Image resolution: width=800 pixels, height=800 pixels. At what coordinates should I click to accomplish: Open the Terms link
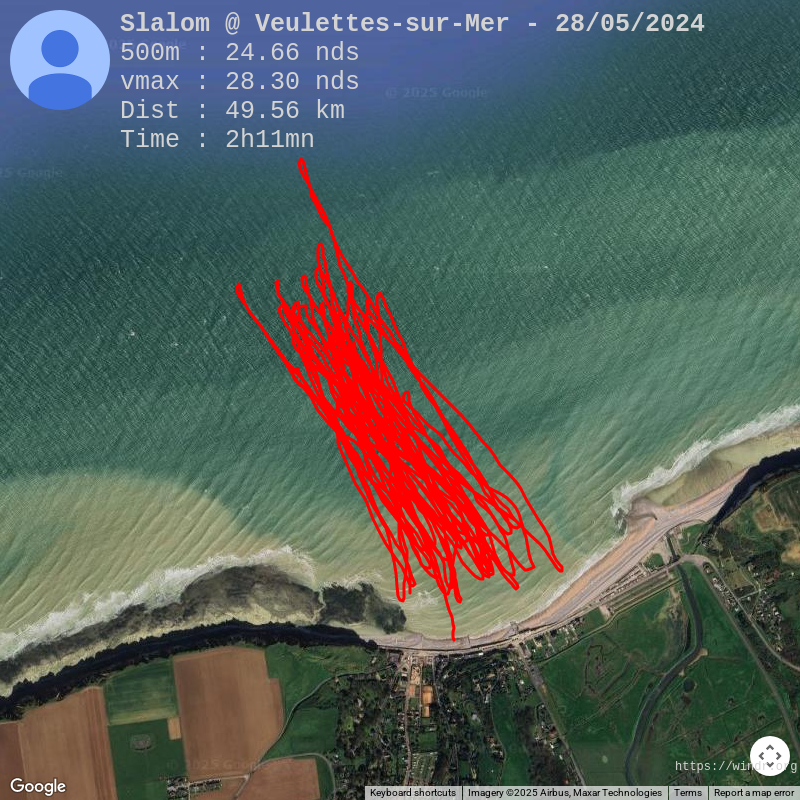[x=687, y=793]
